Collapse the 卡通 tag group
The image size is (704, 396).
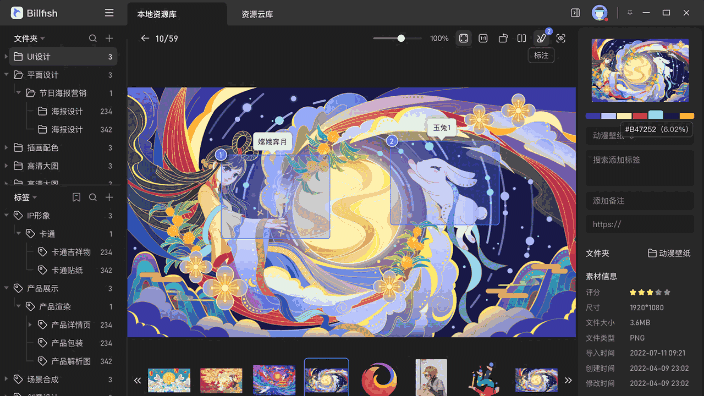pos(18,233)
